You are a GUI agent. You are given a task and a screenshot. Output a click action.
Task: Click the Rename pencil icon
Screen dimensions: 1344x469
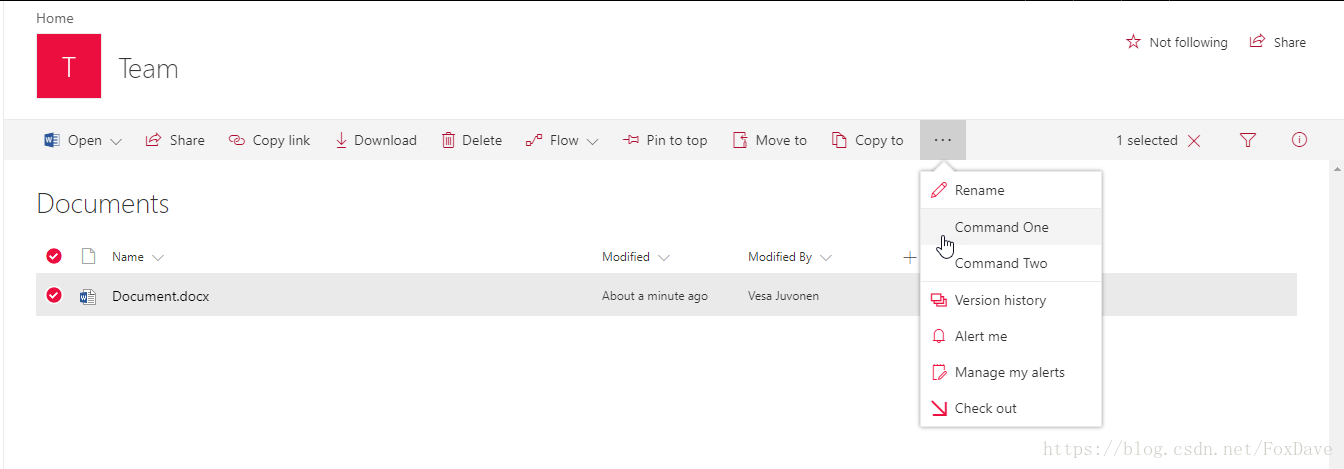point(938,190)
